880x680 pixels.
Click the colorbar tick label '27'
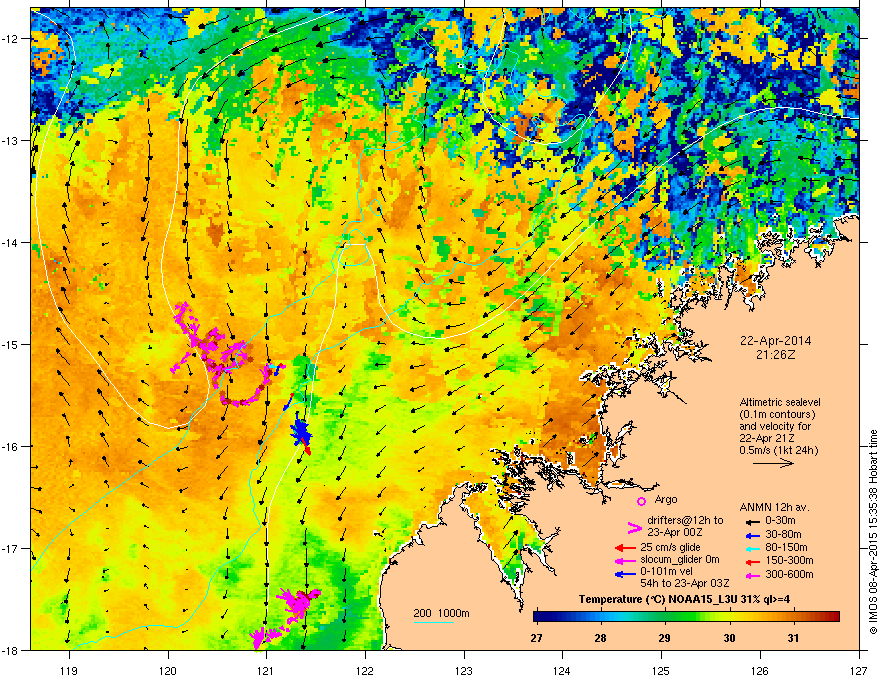click(x=537, y=638)
